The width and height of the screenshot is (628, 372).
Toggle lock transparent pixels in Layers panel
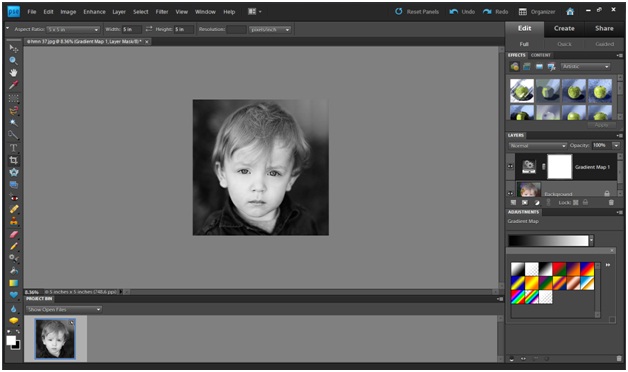[576, 203]
